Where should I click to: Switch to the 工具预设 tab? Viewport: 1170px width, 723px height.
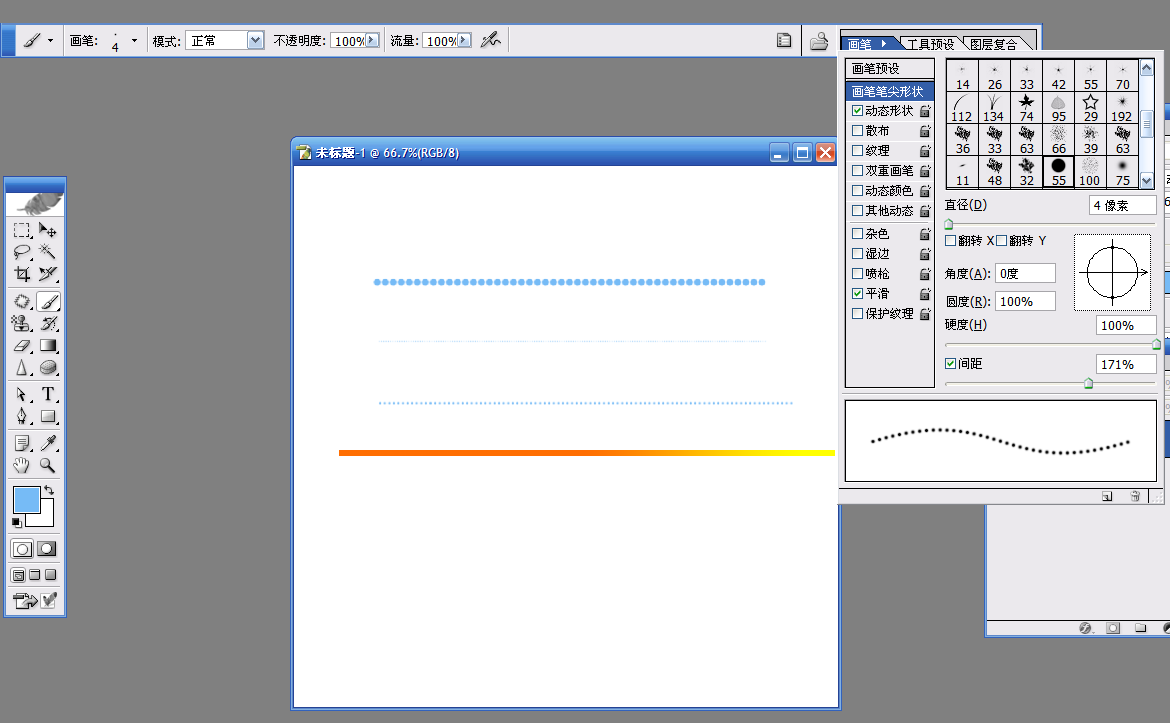point(930,44)
